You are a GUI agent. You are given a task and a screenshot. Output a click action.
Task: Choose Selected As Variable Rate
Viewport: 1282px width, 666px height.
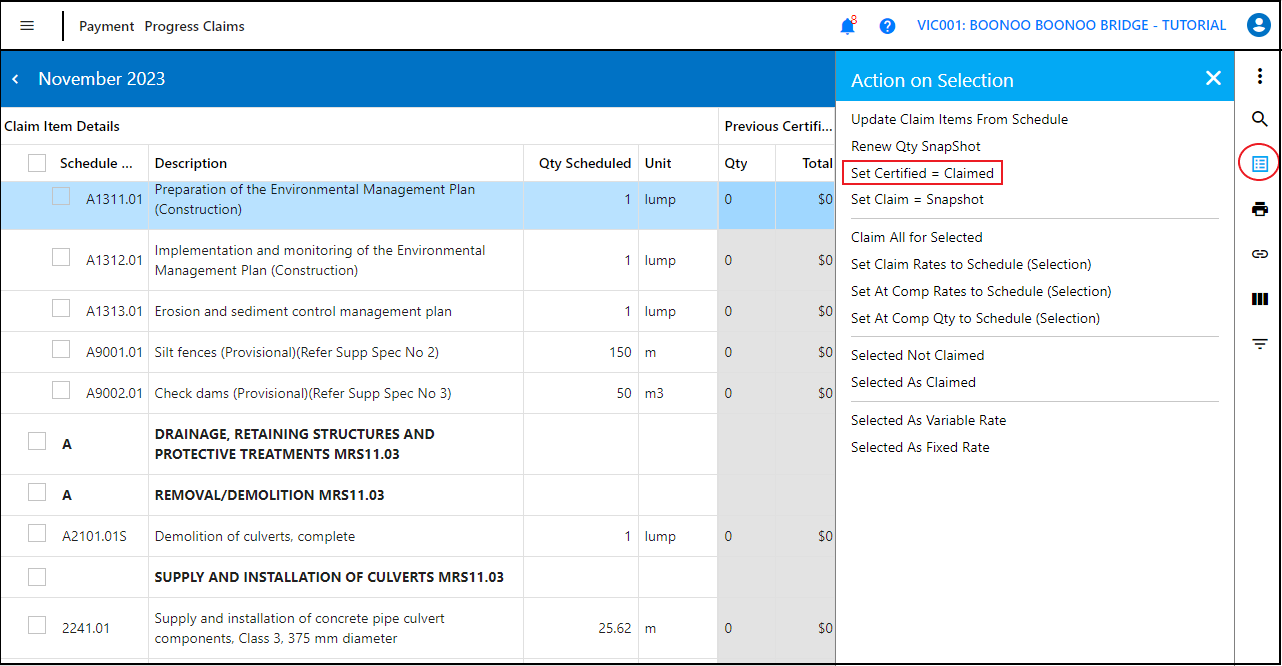pyautogui.click(x=928, y=420)
